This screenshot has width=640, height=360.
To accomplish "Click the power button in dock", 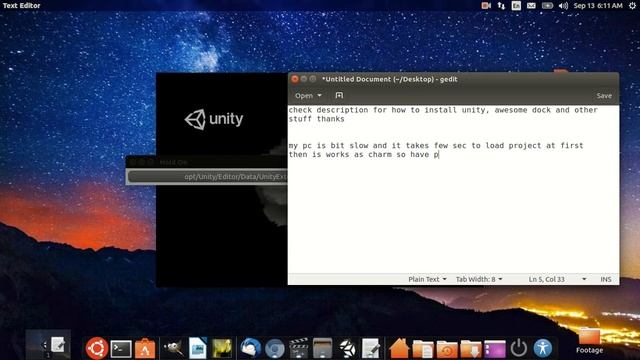I will [x=519, y=349].
